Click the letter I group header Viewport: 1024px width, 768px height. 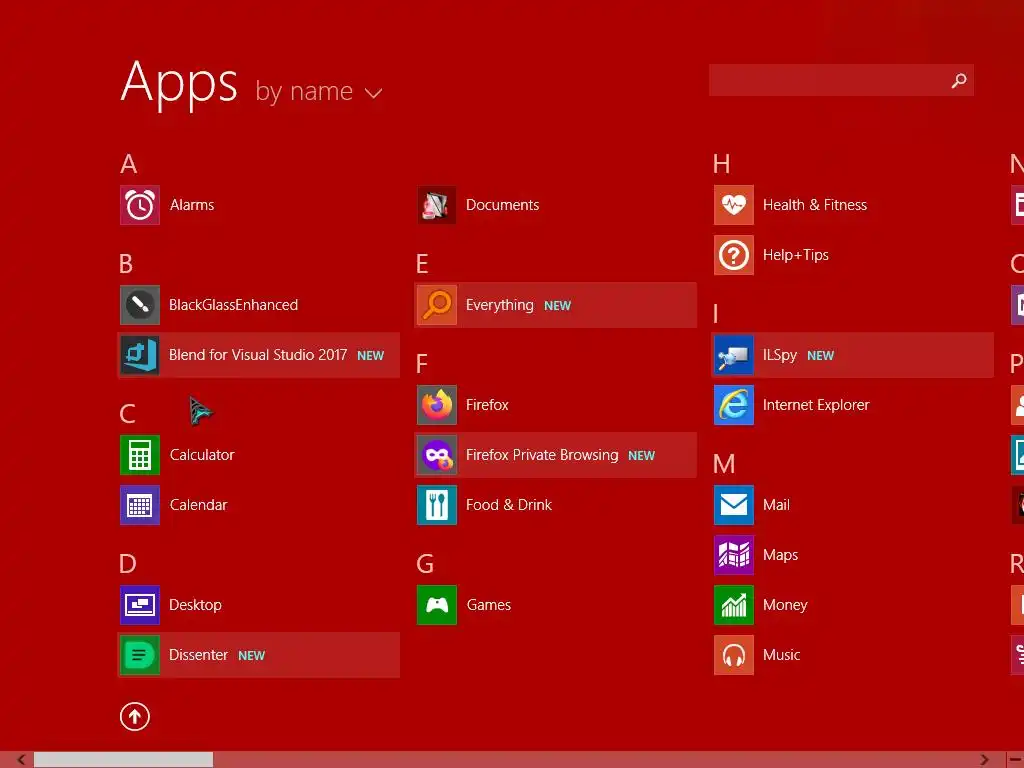coord(716,314)
